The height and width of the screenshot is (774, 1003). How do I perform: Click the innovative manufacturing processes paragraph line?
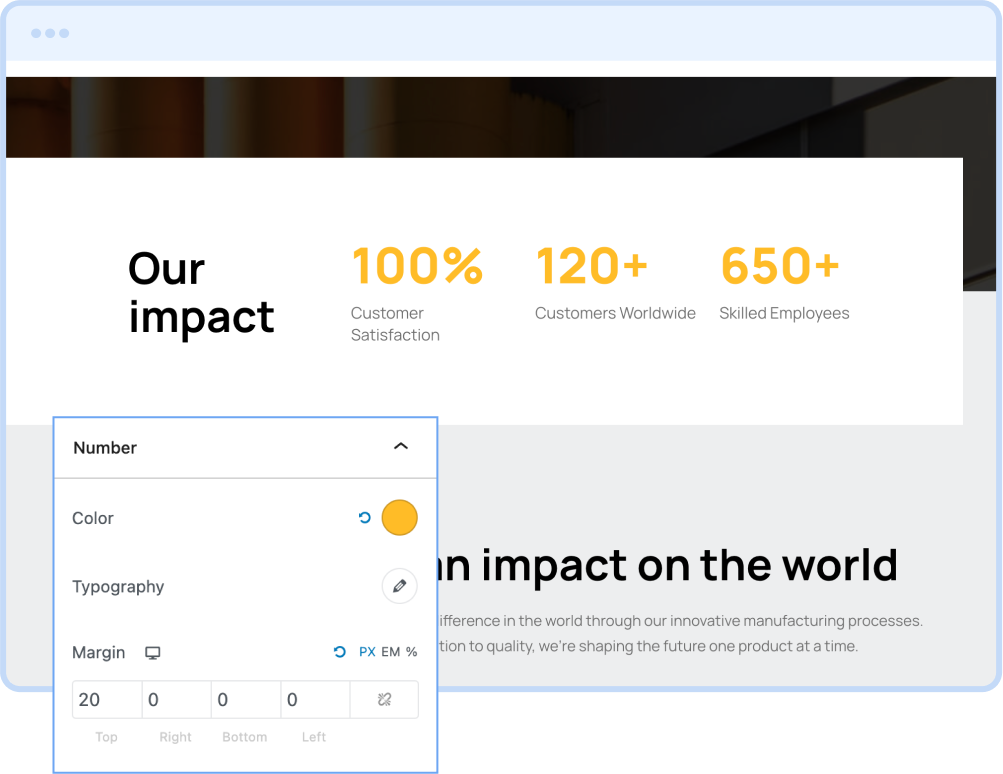click(681, 620)
